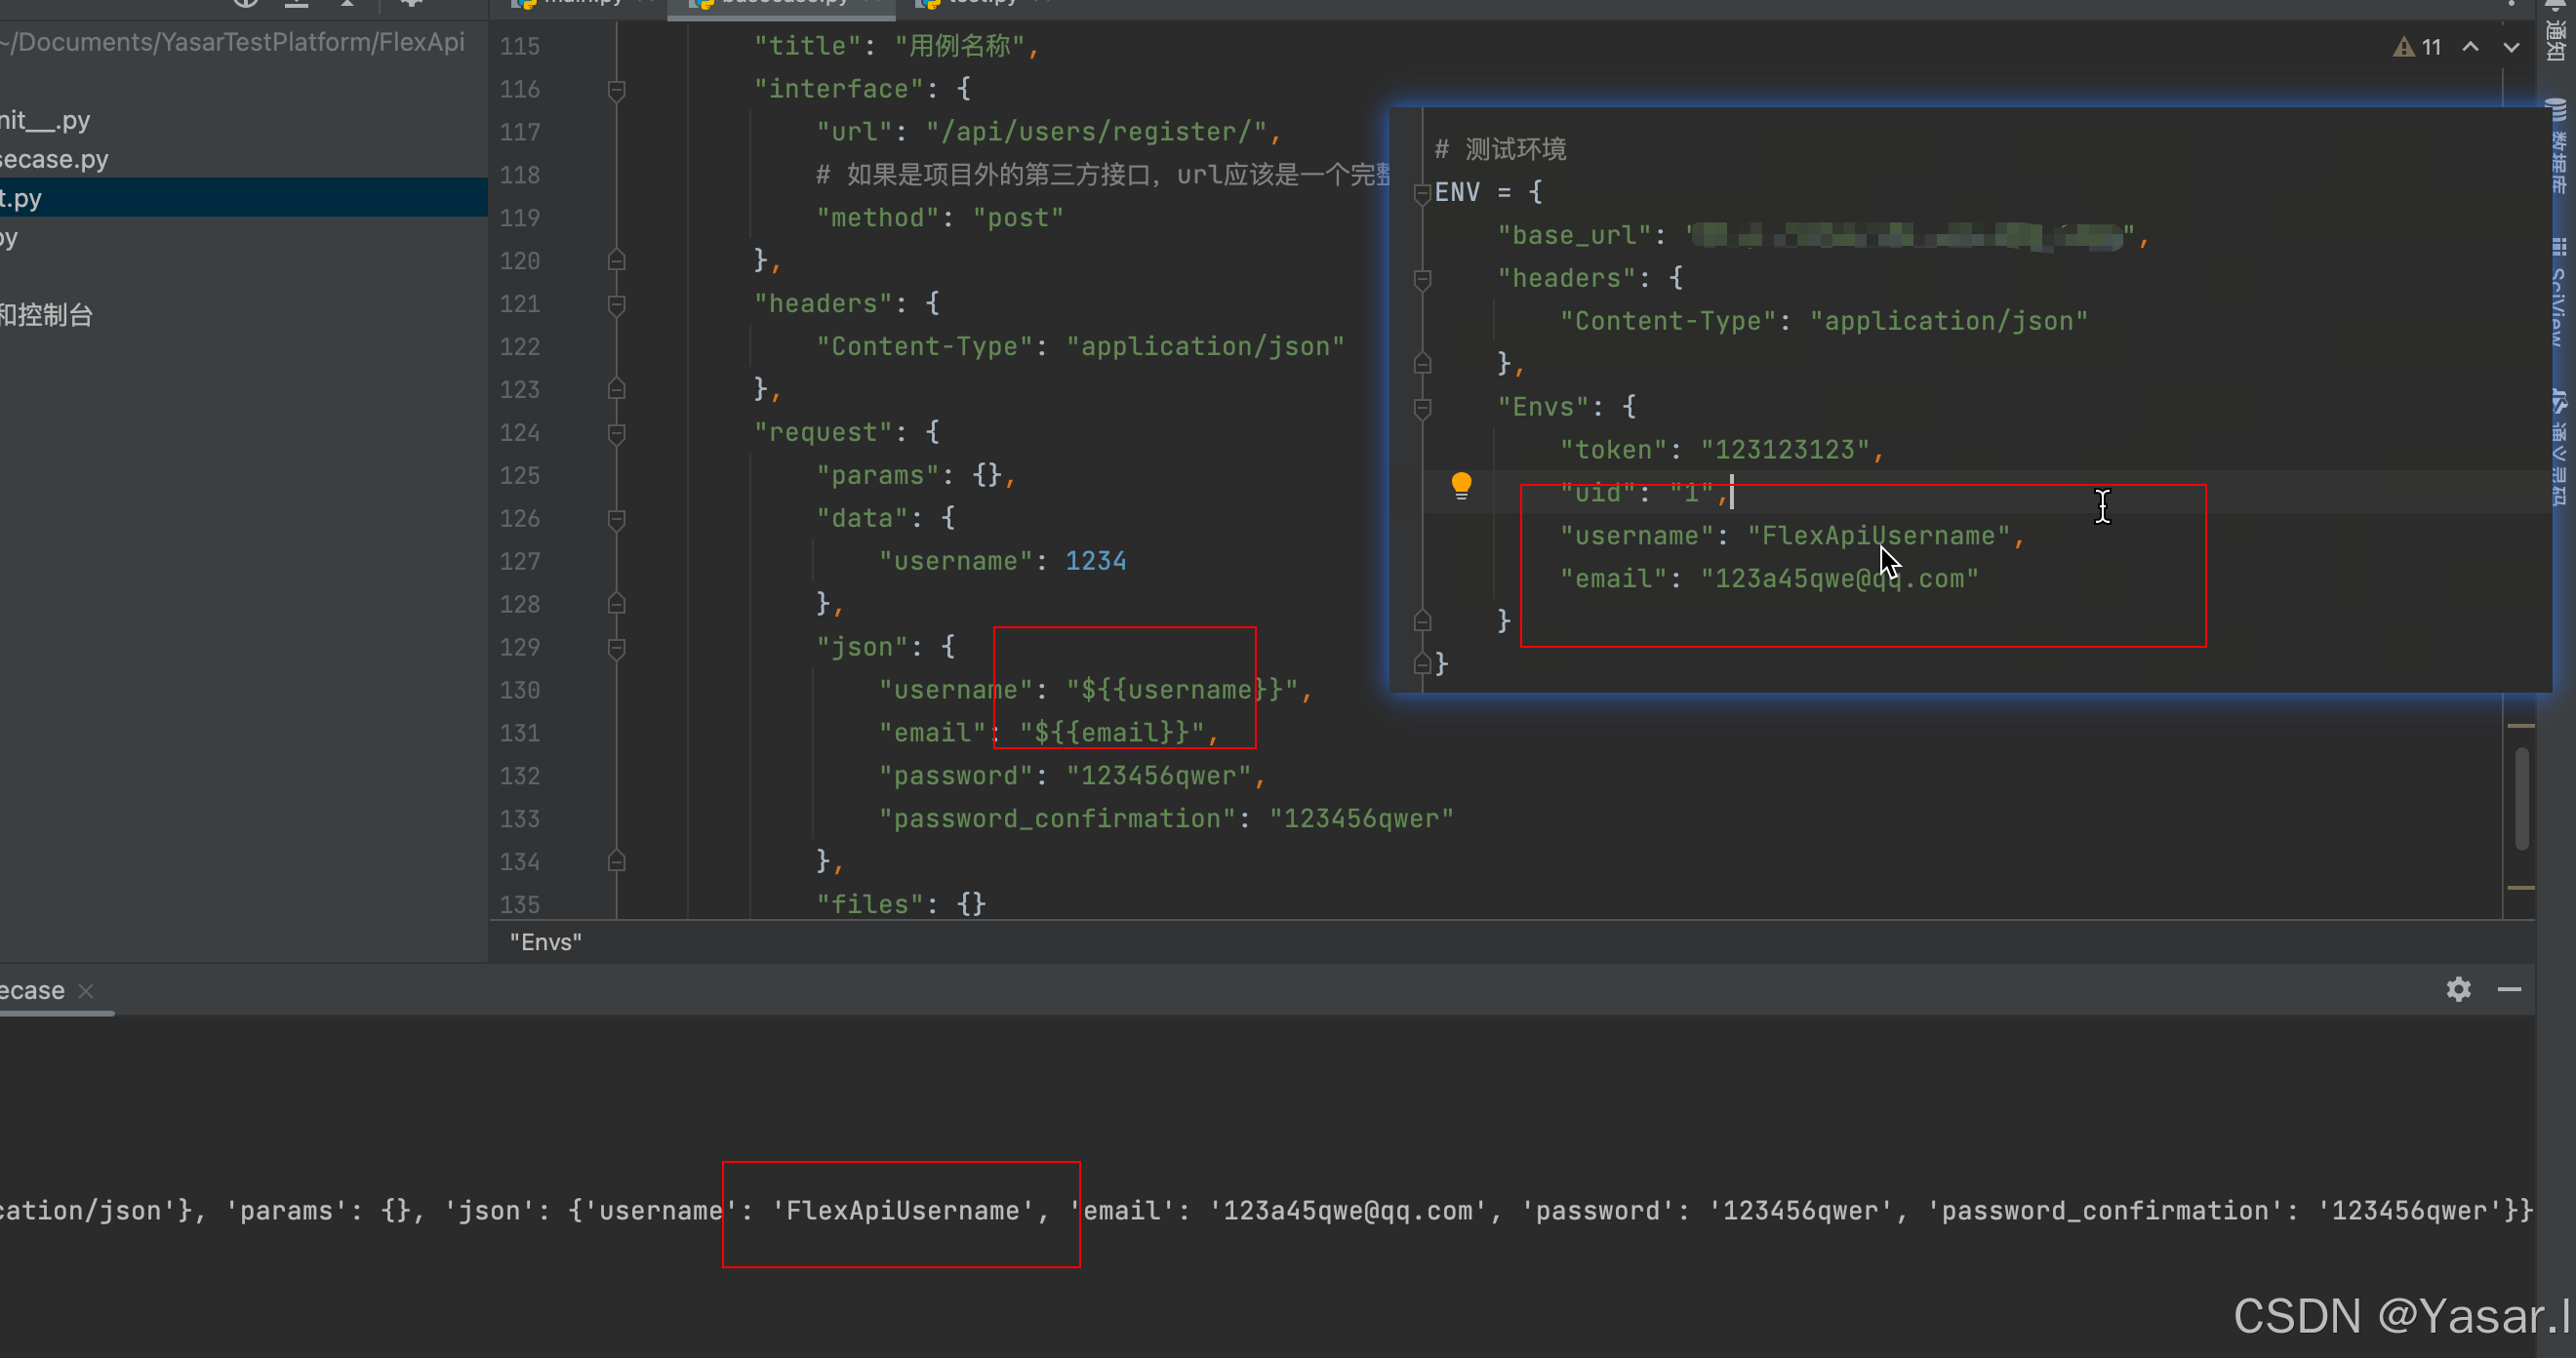Jump to next highlighted problem arrow
The height and width of the screenshot is (1358, 2576).
tap(2511, 47)
